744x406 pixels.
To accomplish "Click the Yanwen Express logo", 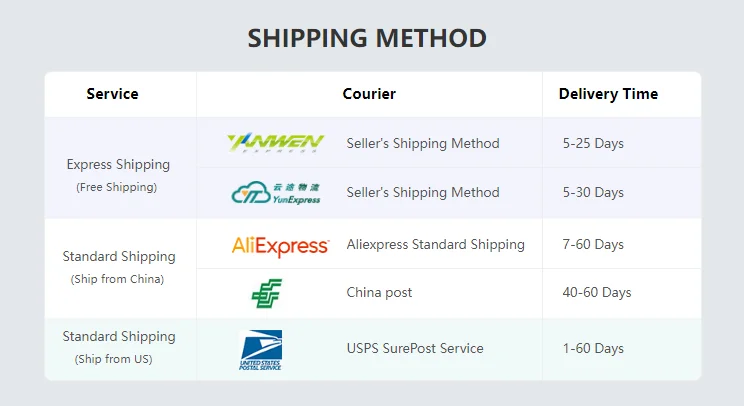I will tap(275, 143).
